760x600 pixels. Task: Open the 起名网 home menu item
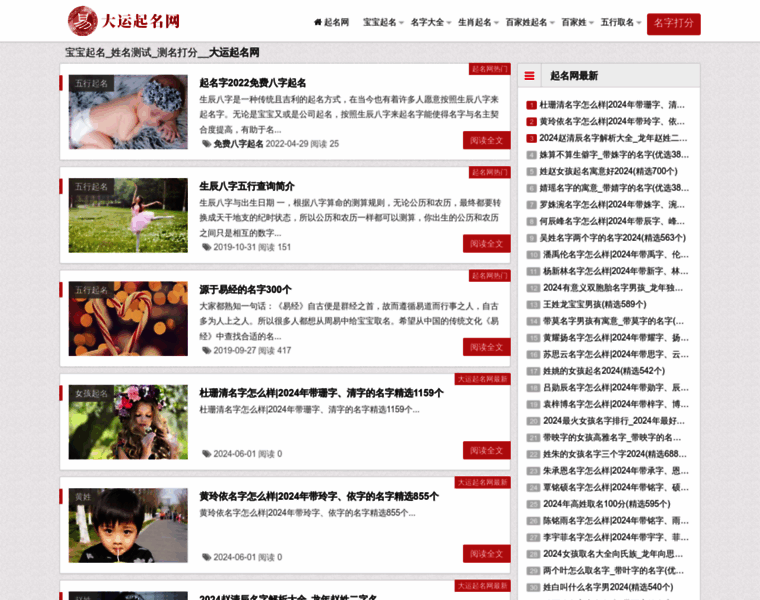(332, 22)
